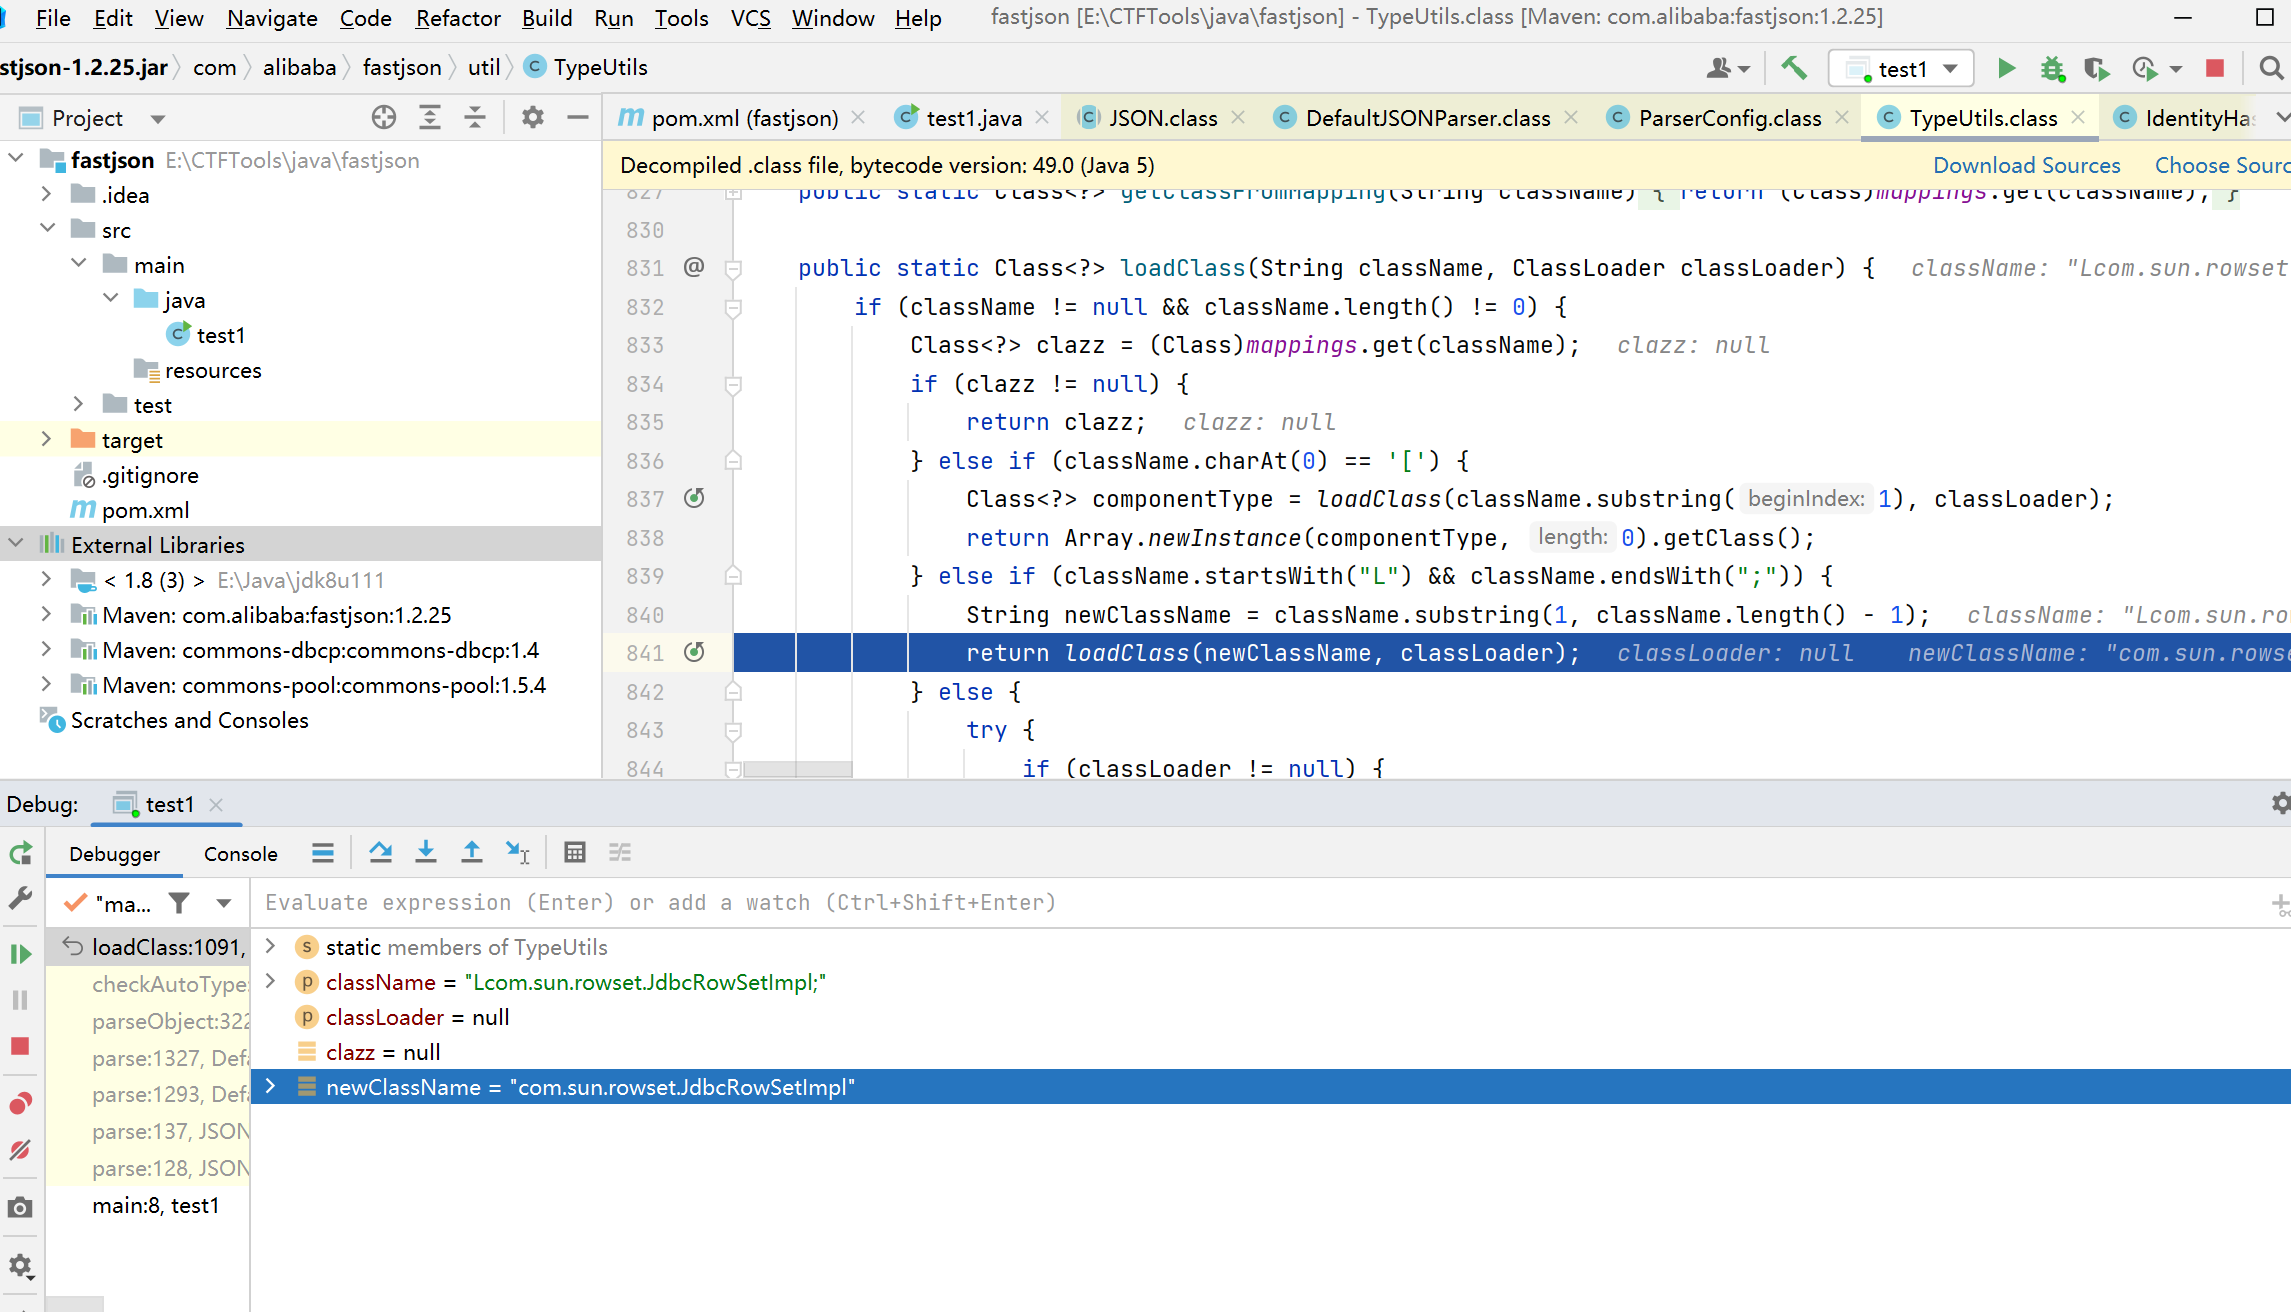Image resolution: width=2291 pixels, height=1312 pixels.
Task: Step into in debugger toolbar
Action: 426,852
